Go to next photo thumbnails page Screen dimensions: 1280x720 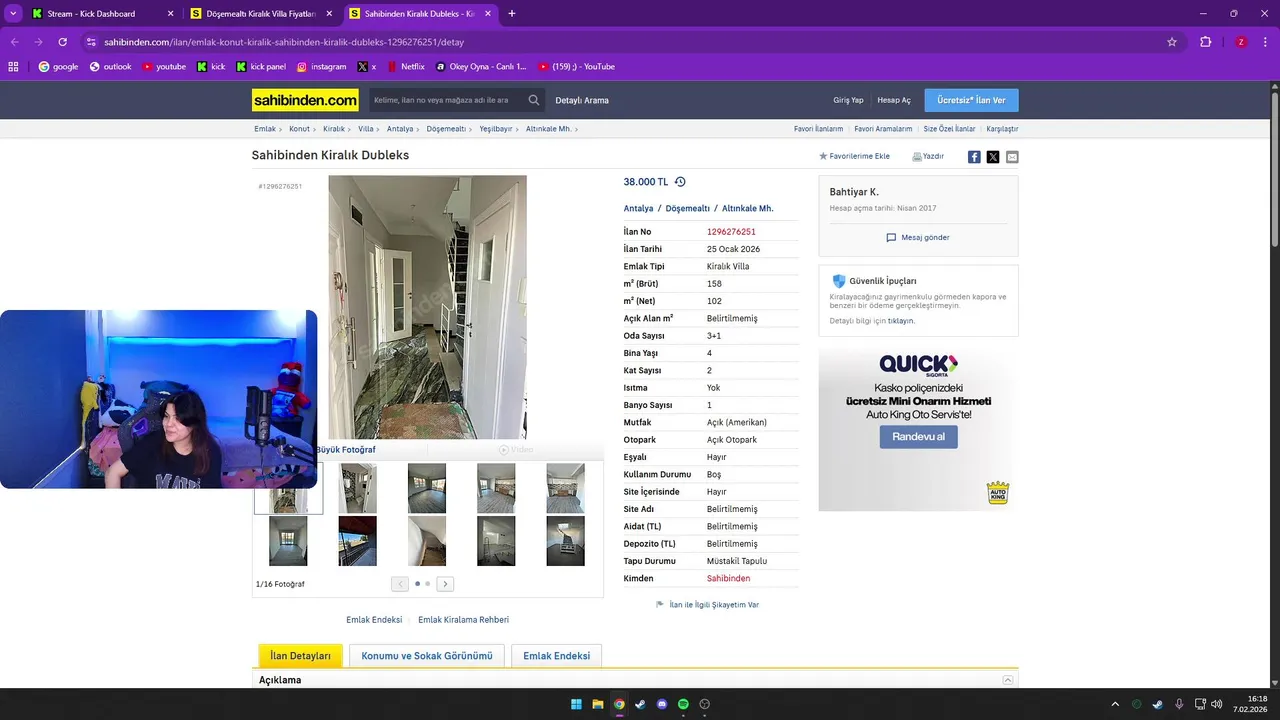click(x=445, y=584)
